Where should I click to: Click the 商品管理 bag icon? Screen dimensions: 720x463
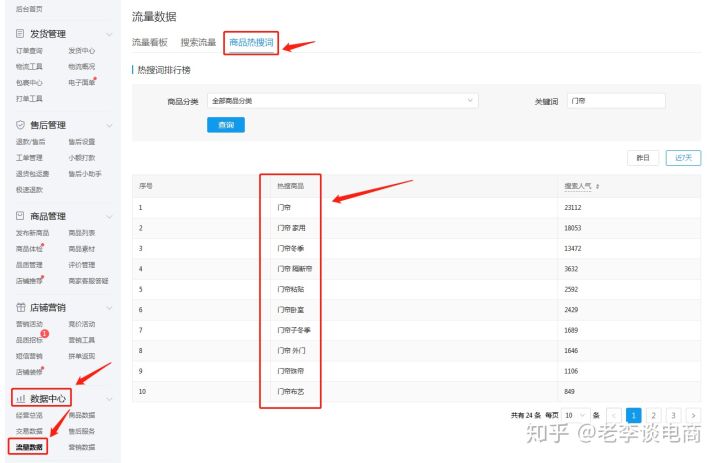click(x=20, y=215)
